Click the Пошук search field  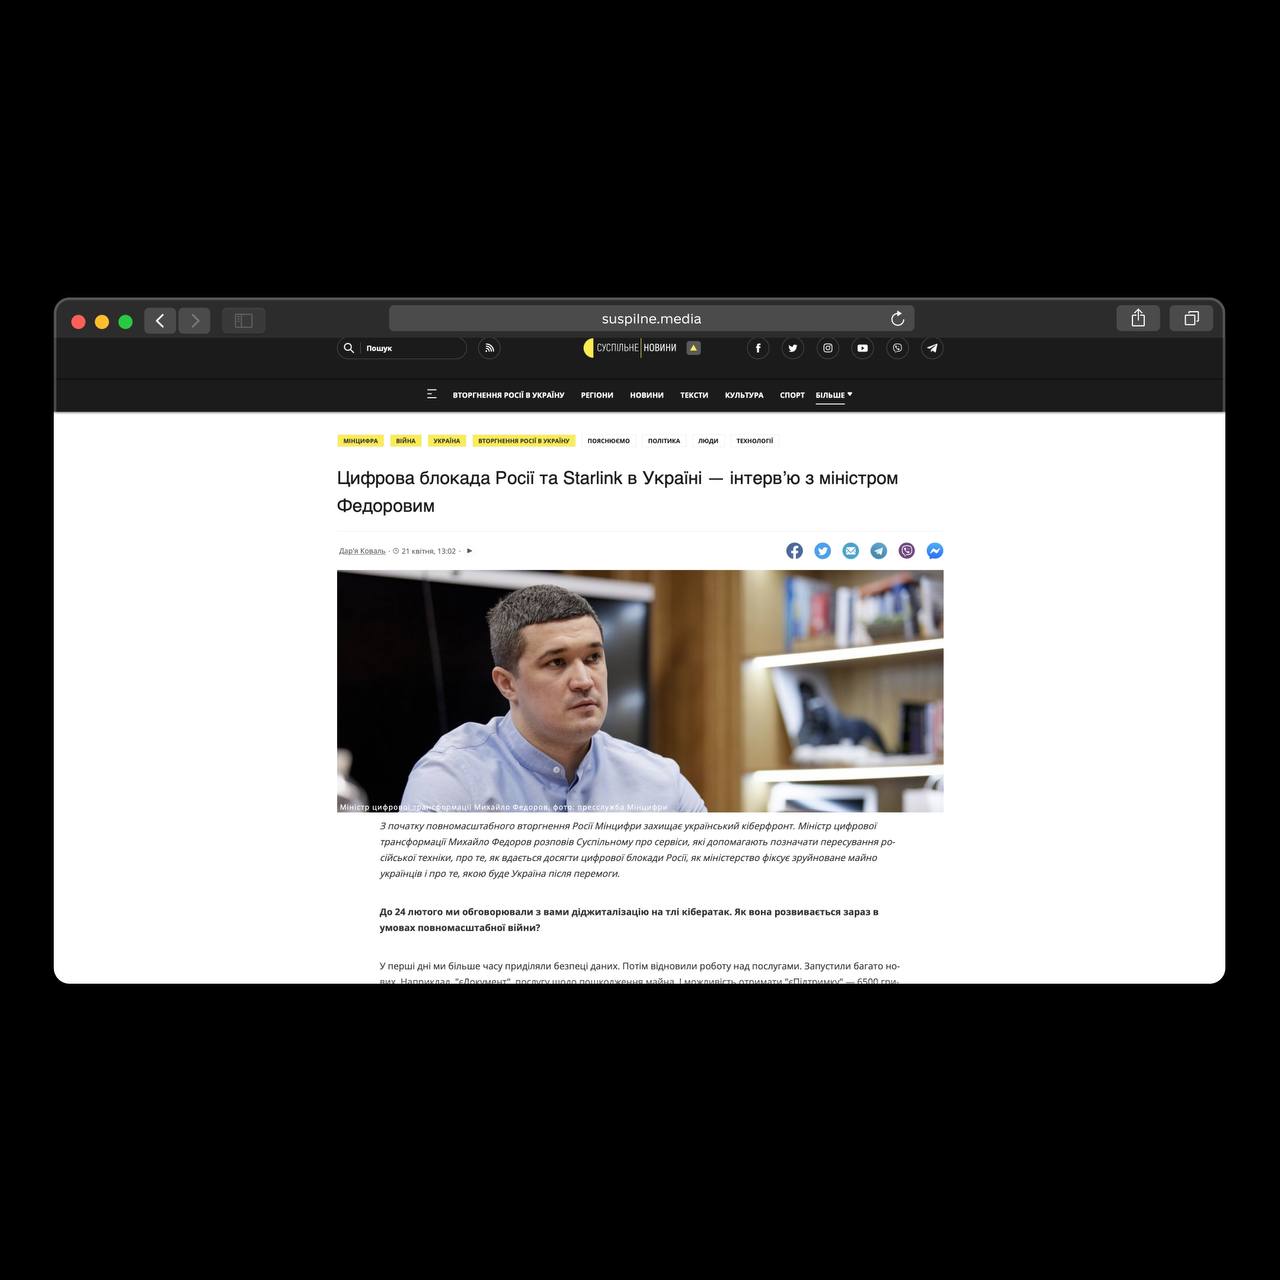(x=410, y=348)
